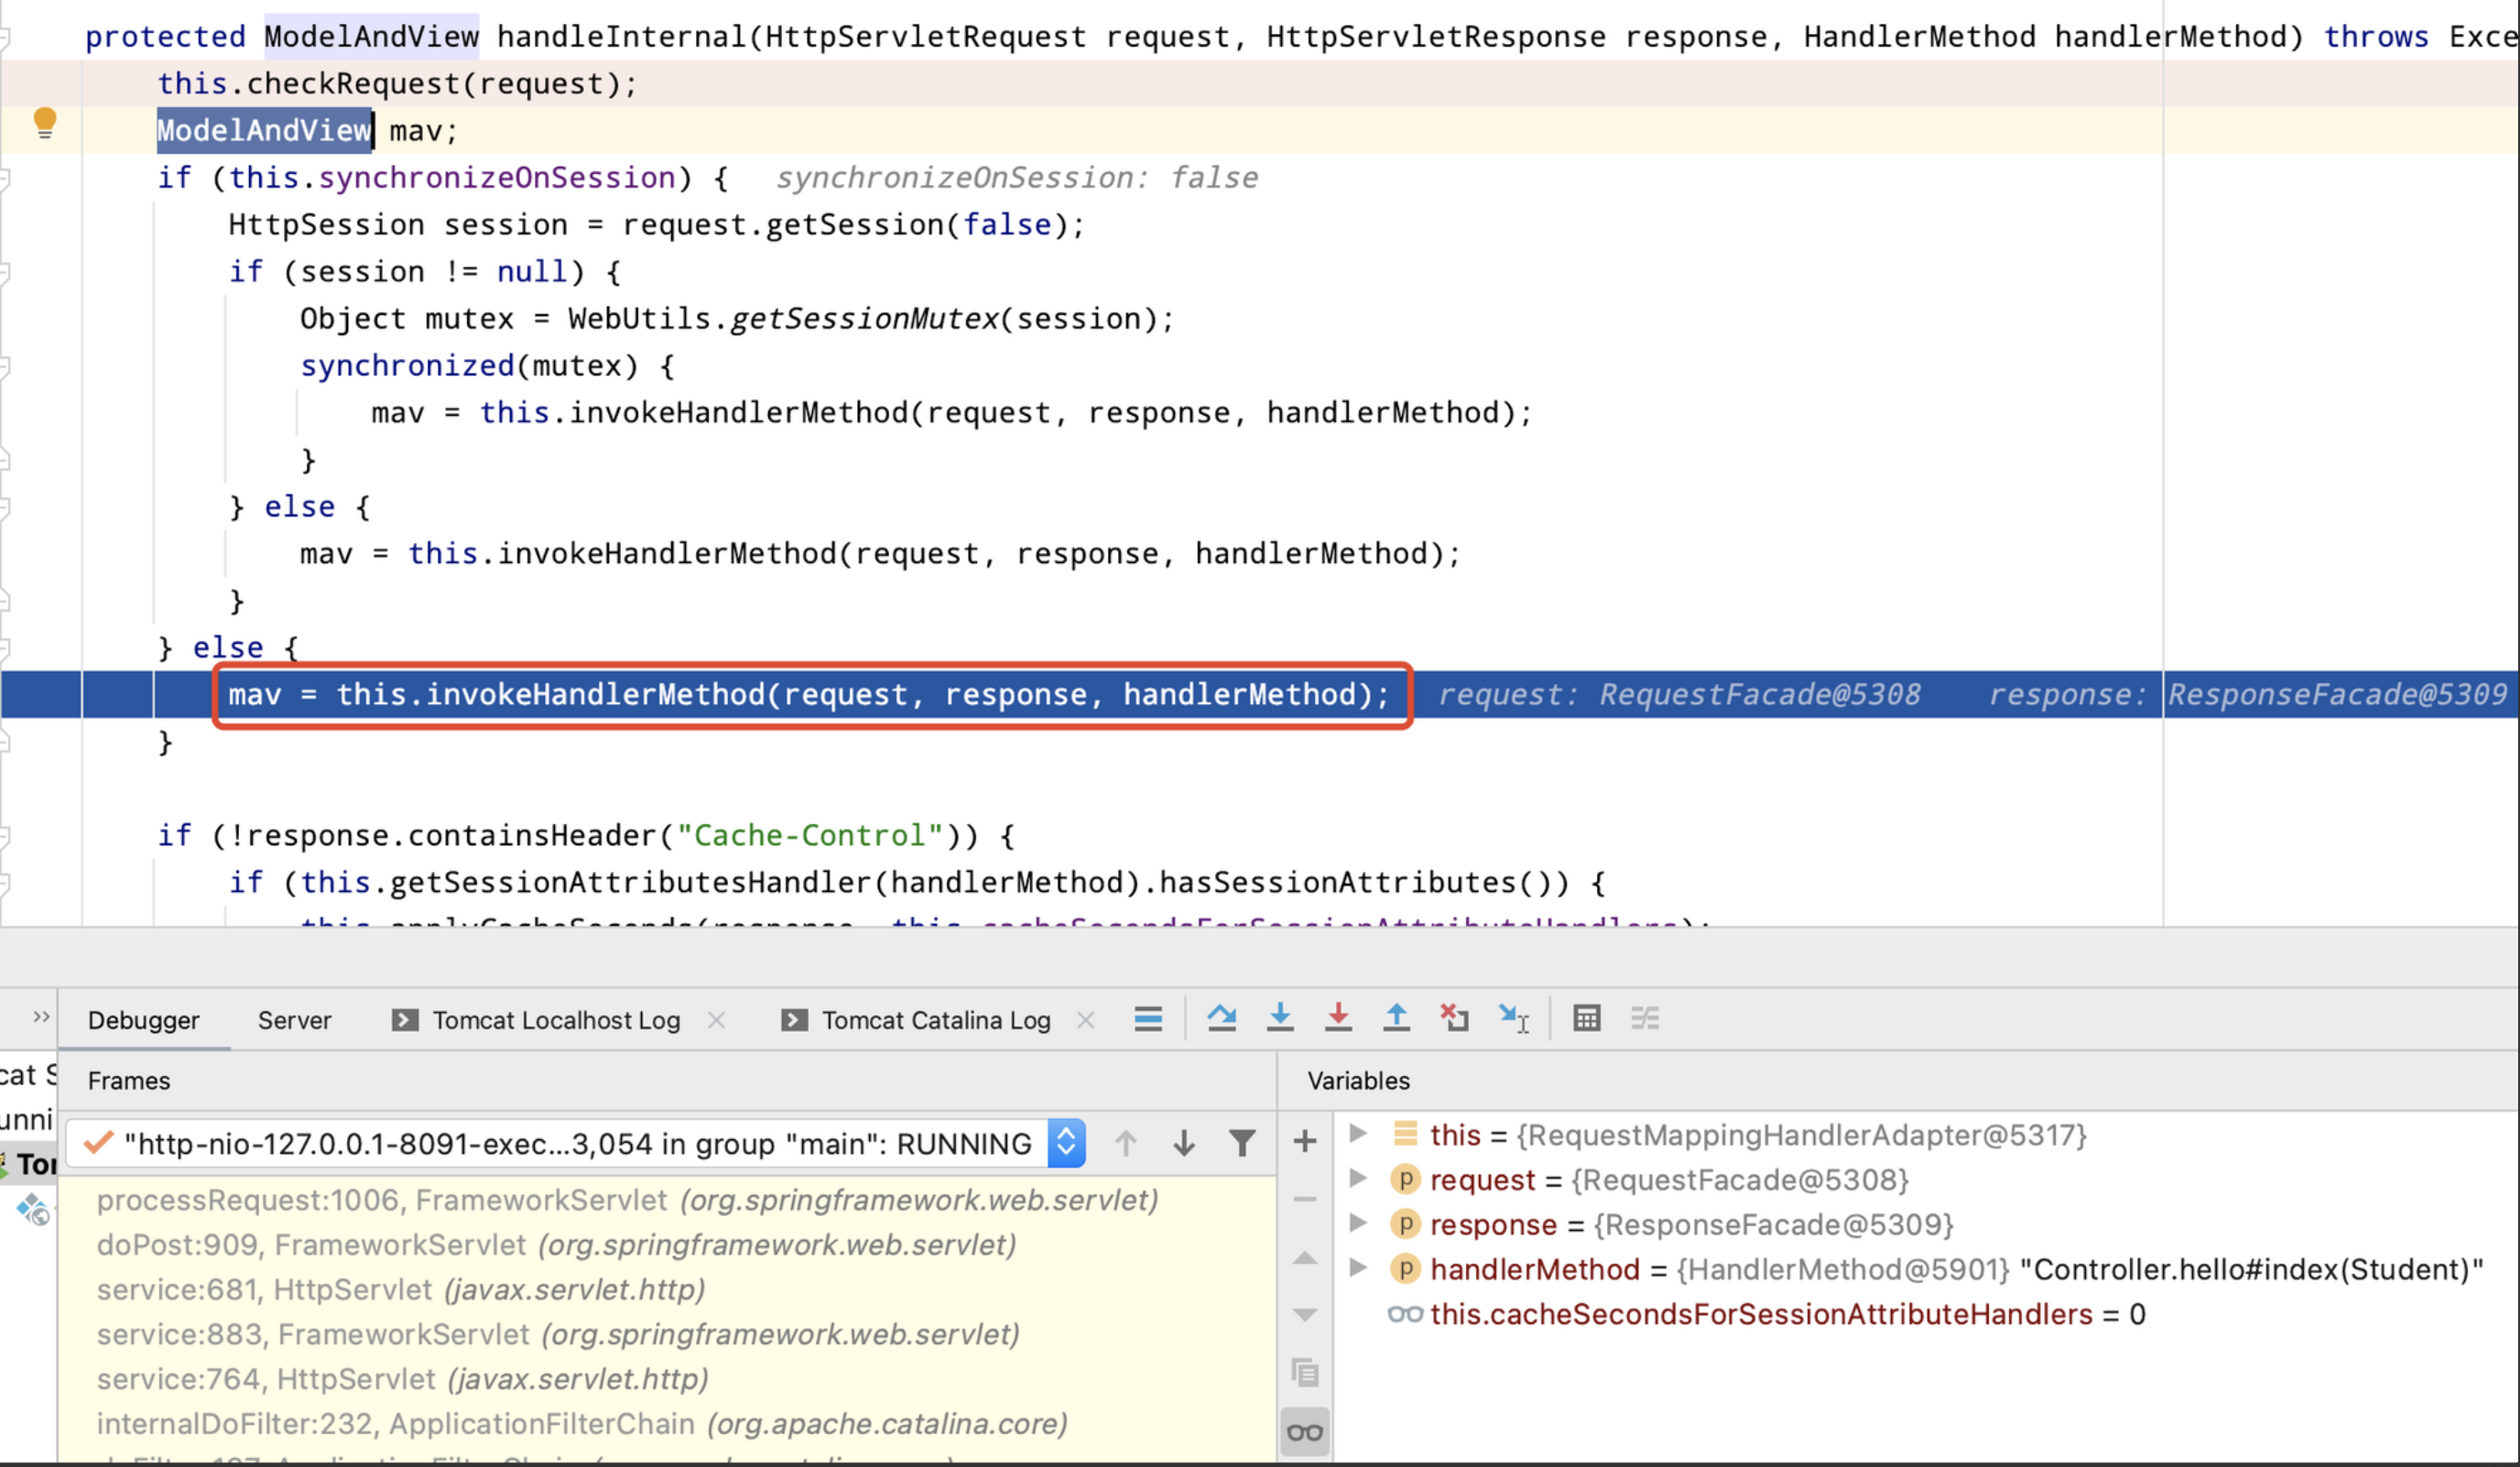Click the Run to Cursor icon
Viewport: 2520px width, 1467px height.
[1514, 1019]
